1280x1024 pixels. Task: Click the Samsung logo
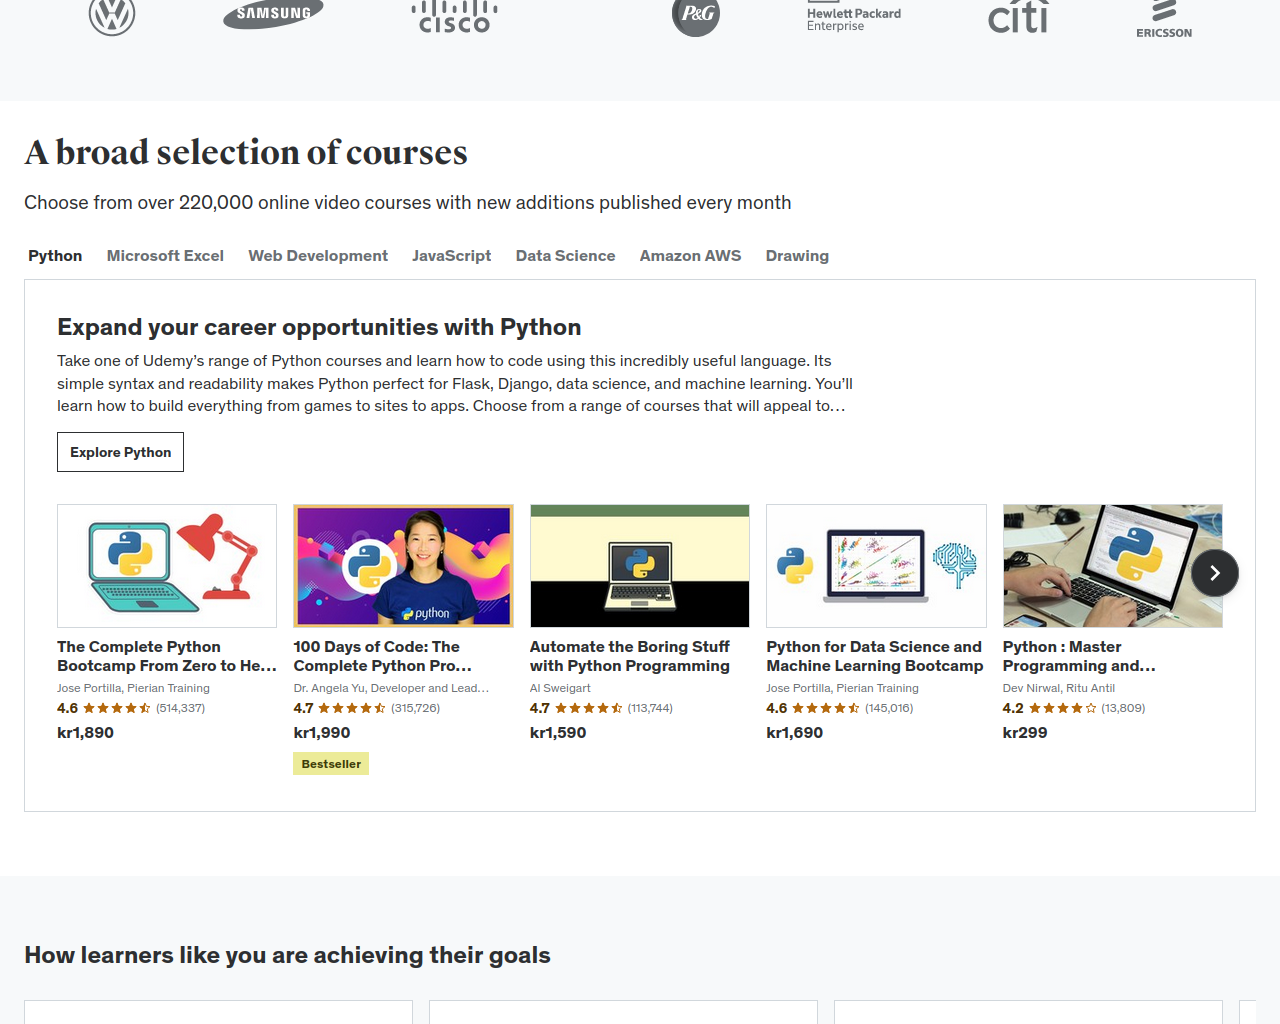273,14
